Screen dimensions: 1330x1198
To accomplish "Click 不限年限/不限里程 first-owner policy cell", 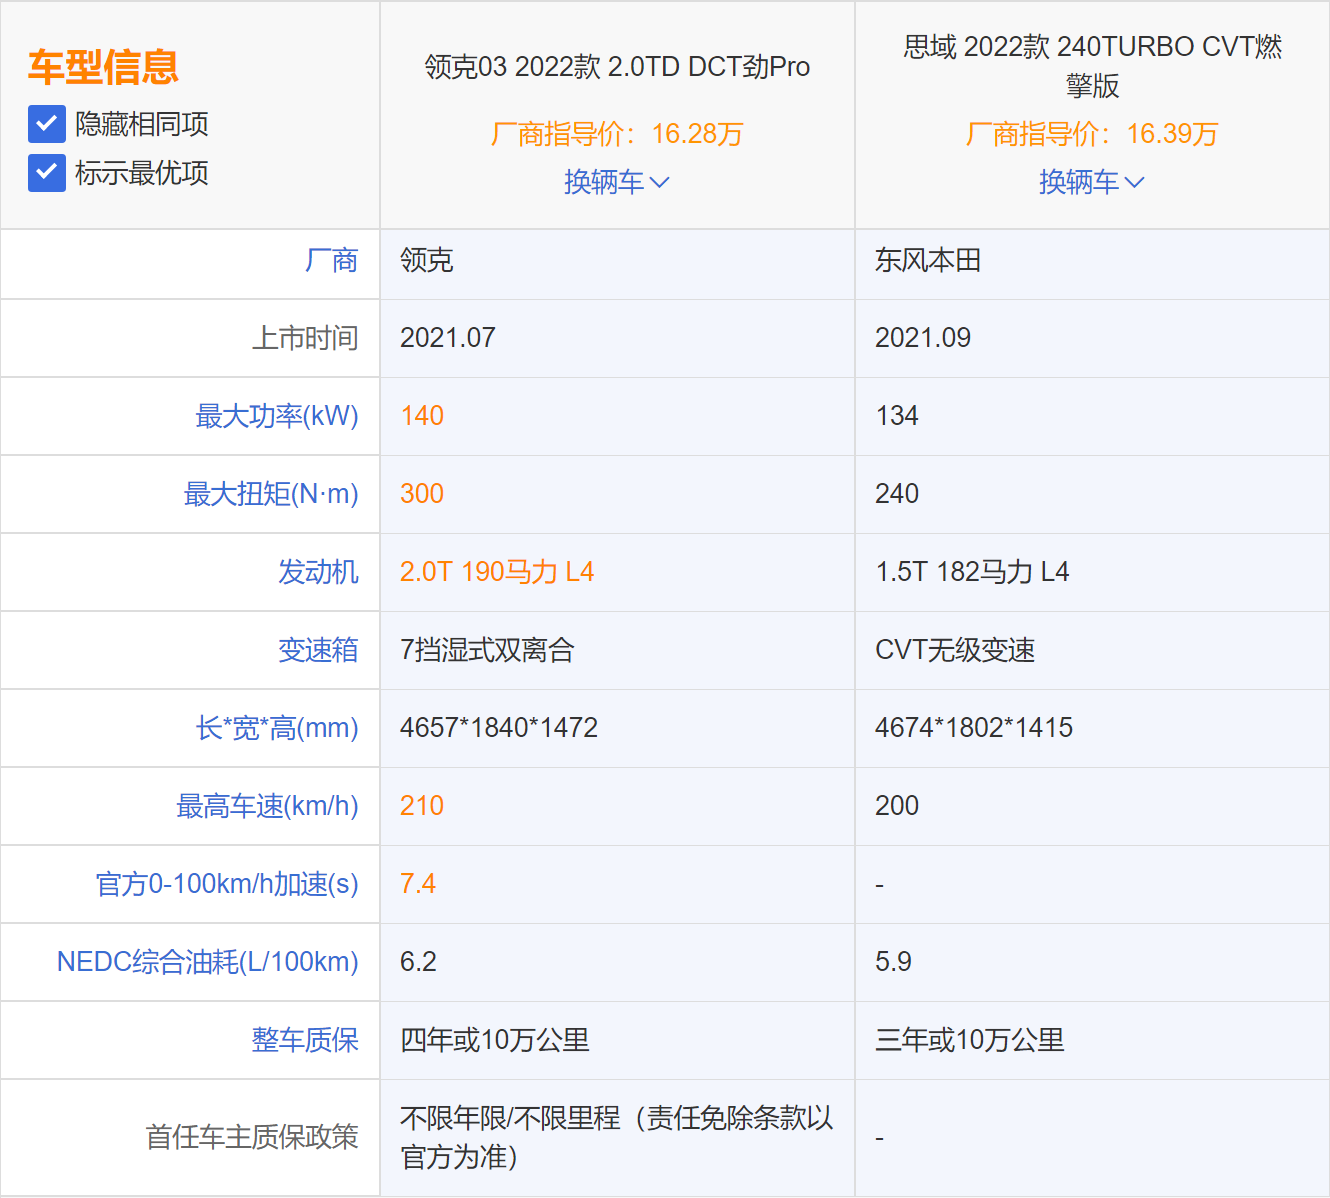I will click(617, 1137).
